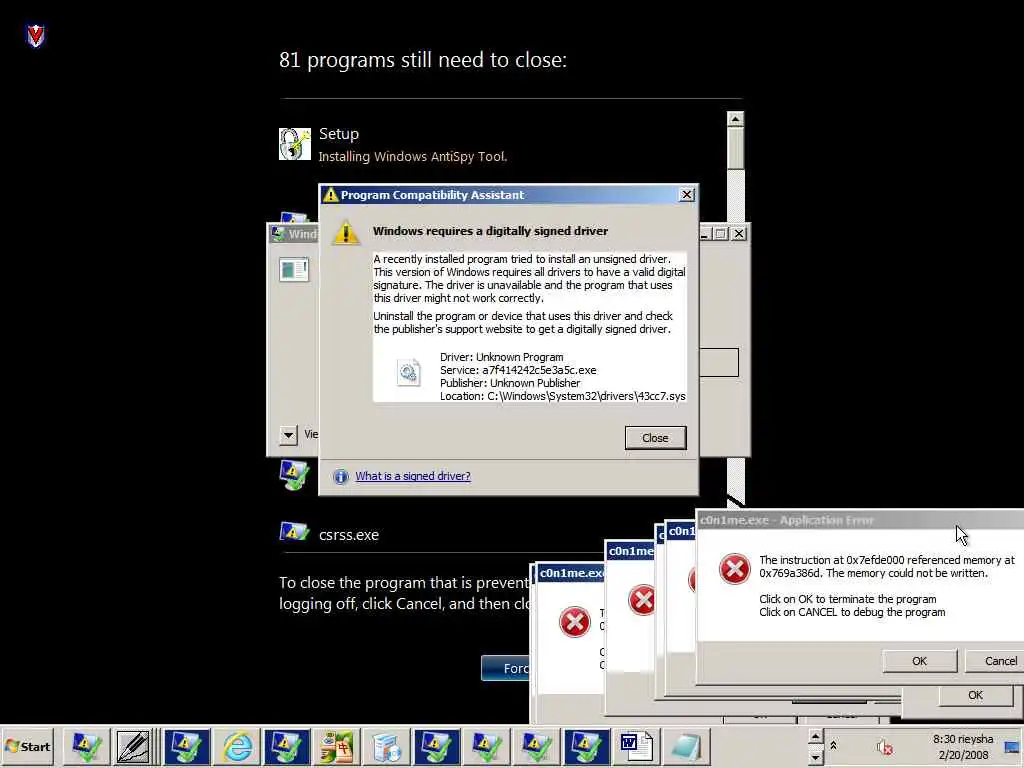Click the installer box-and-disc taskbar icon
Image resolution: width=1024 pixels, height=768 pixels.
(x=387, y=746)
